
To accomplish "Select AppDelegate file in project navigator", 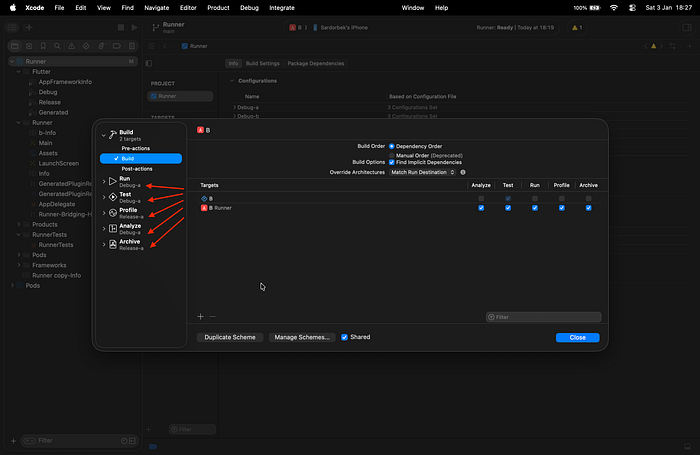I will click(57, 204).
